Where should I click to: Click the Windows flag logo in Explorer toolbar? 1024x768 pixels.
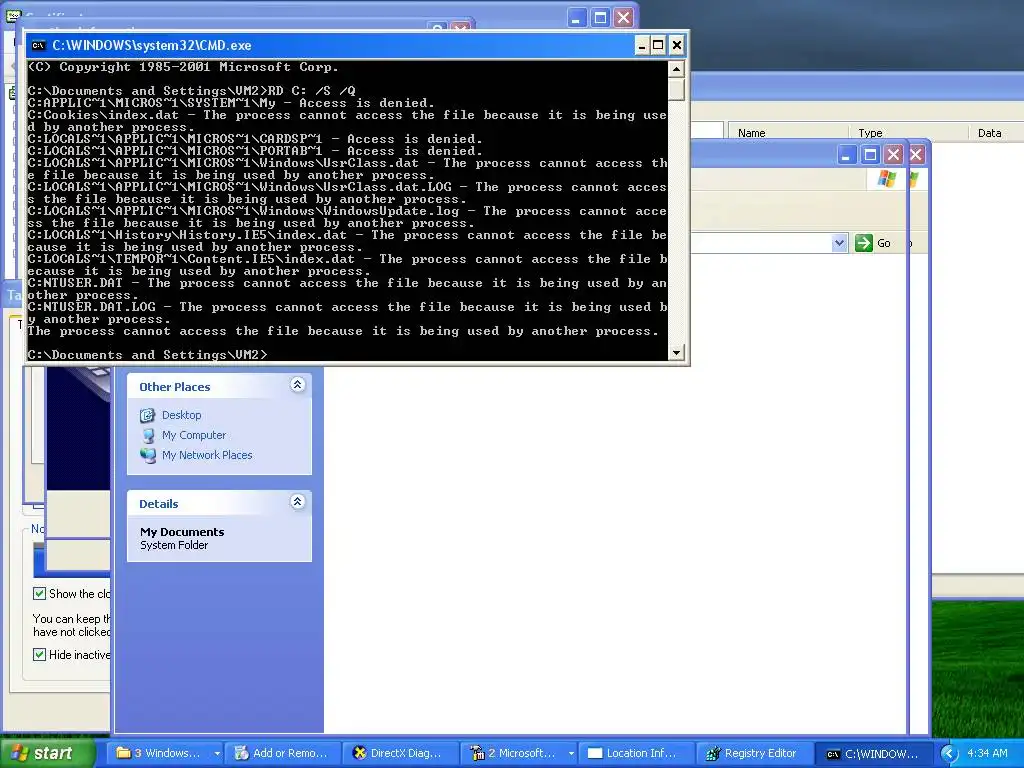(887, 178)
